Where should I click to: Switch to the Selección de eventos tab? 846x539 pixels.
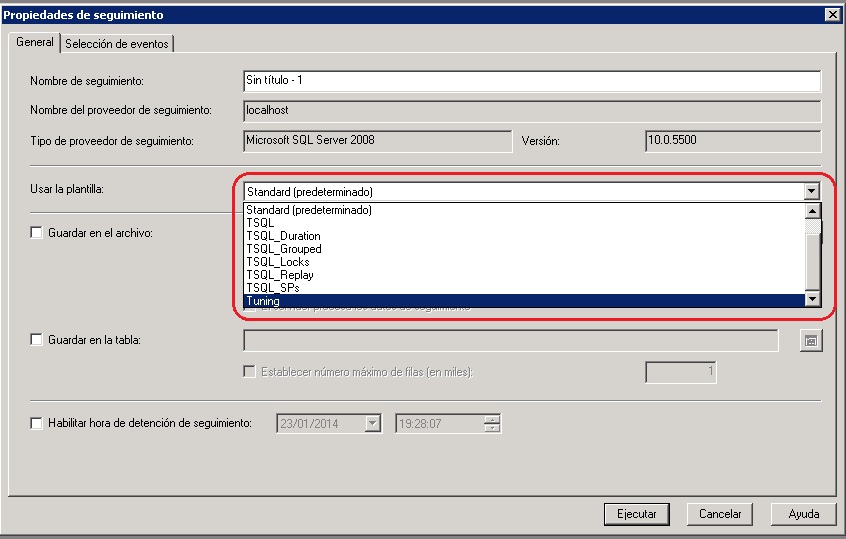117,44
